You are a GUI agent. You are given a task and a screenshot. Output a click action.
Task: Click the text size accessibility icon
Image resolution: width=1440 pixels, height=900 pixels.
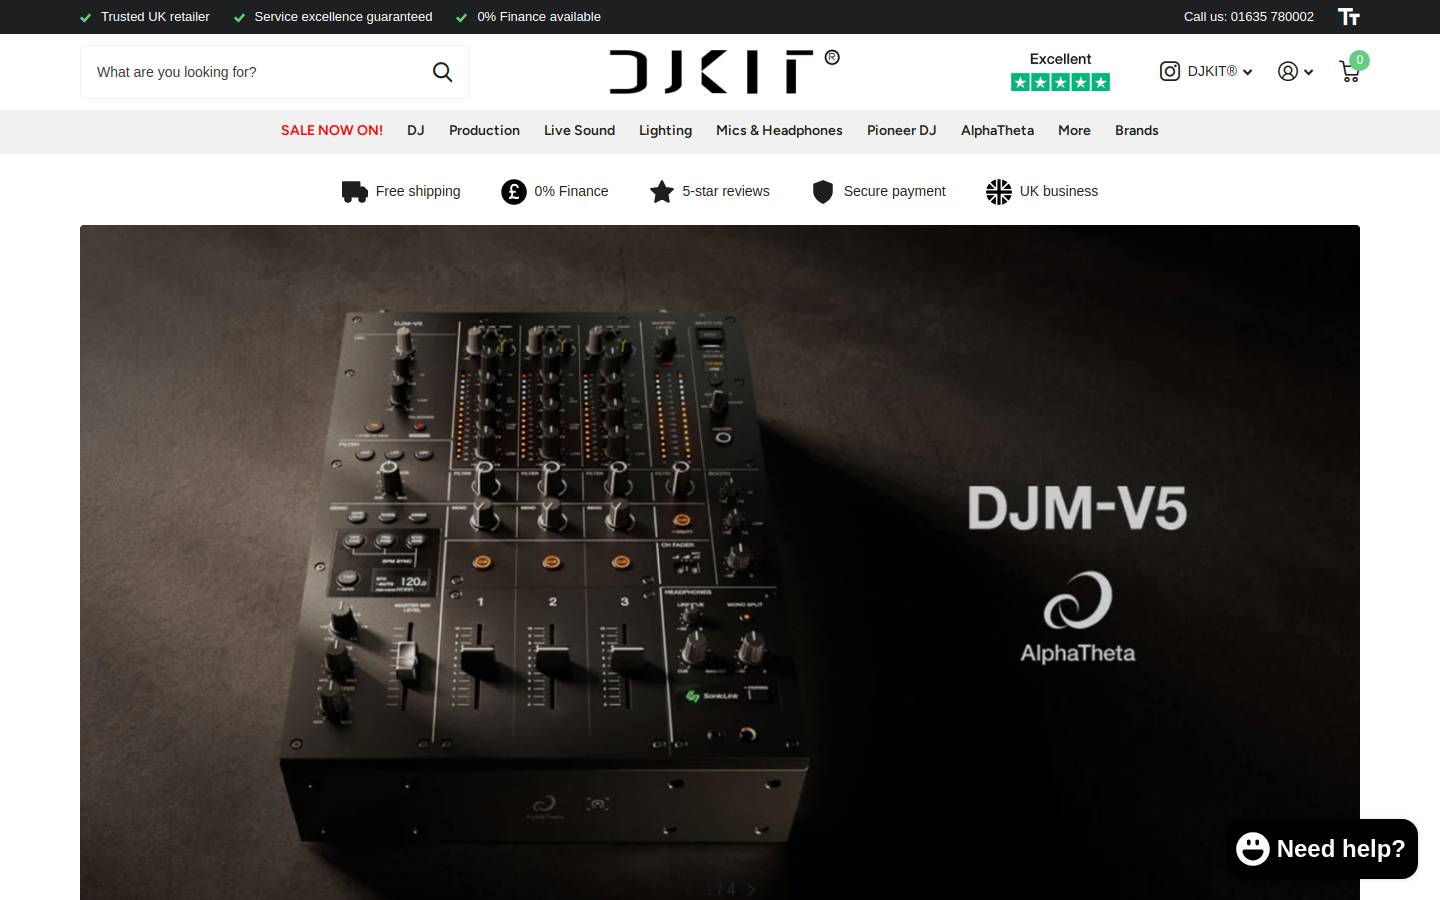[x=1349, y=17]
